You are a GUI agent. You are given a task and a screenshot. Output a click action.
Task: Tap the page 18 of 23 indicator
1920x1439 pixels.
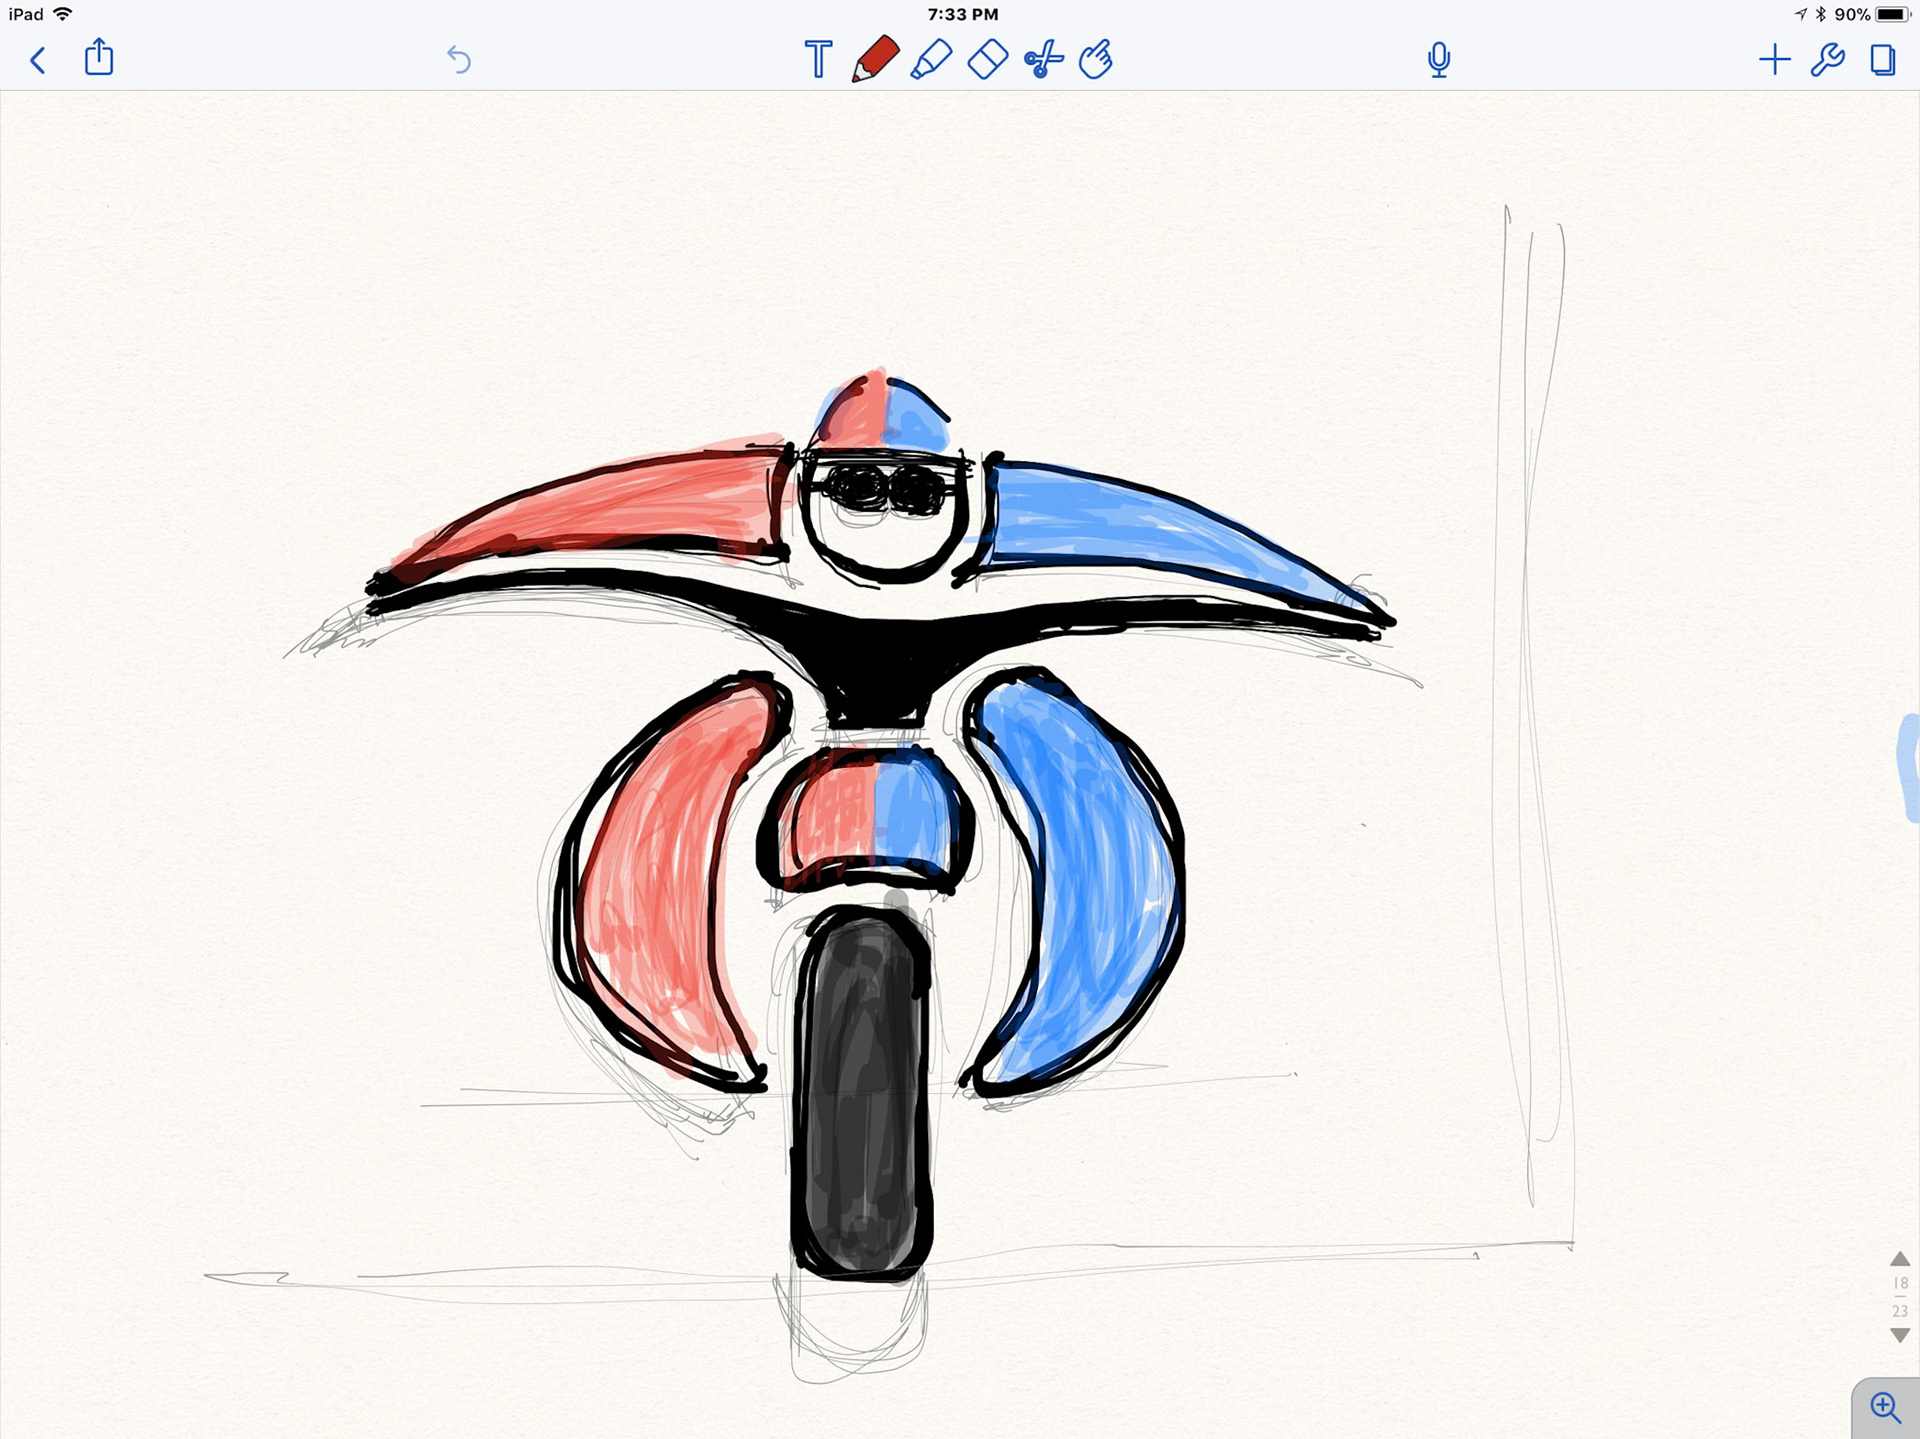pyautogui.click(x=1900, y=1296)
